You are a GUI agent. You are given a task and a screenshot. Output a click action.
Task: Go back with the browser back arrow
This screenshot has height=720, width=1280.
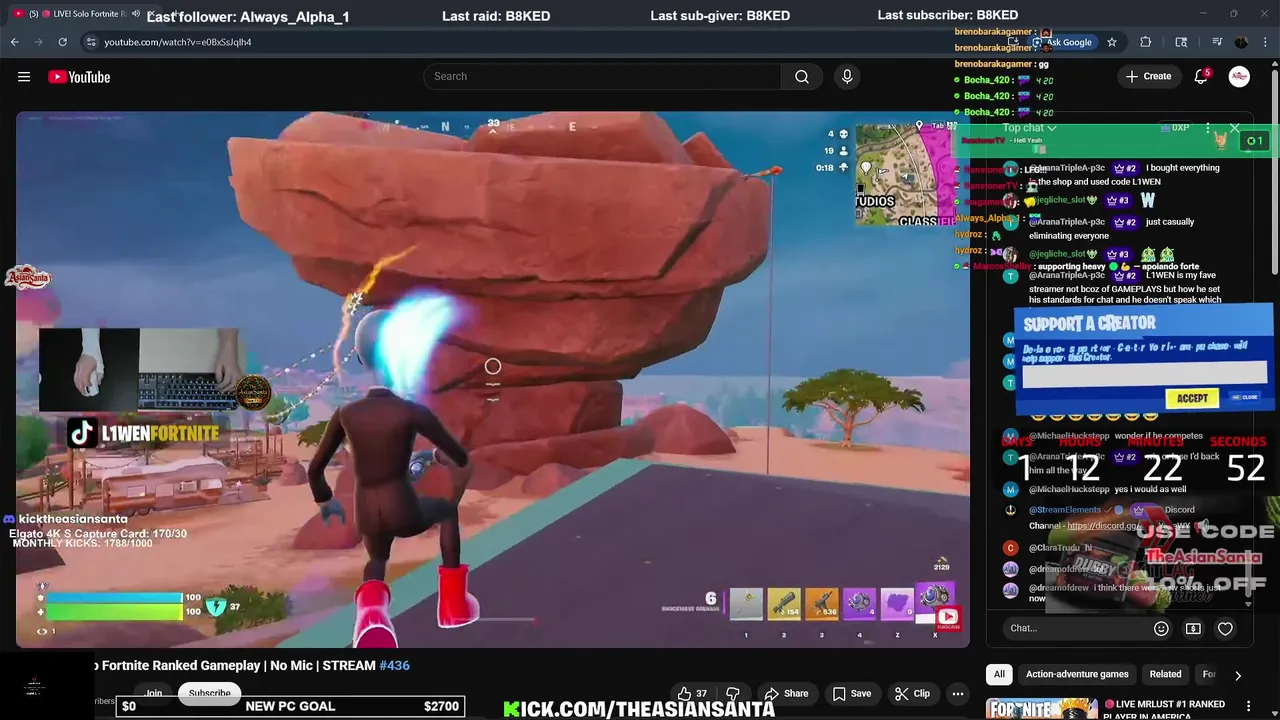pos(14,42)
